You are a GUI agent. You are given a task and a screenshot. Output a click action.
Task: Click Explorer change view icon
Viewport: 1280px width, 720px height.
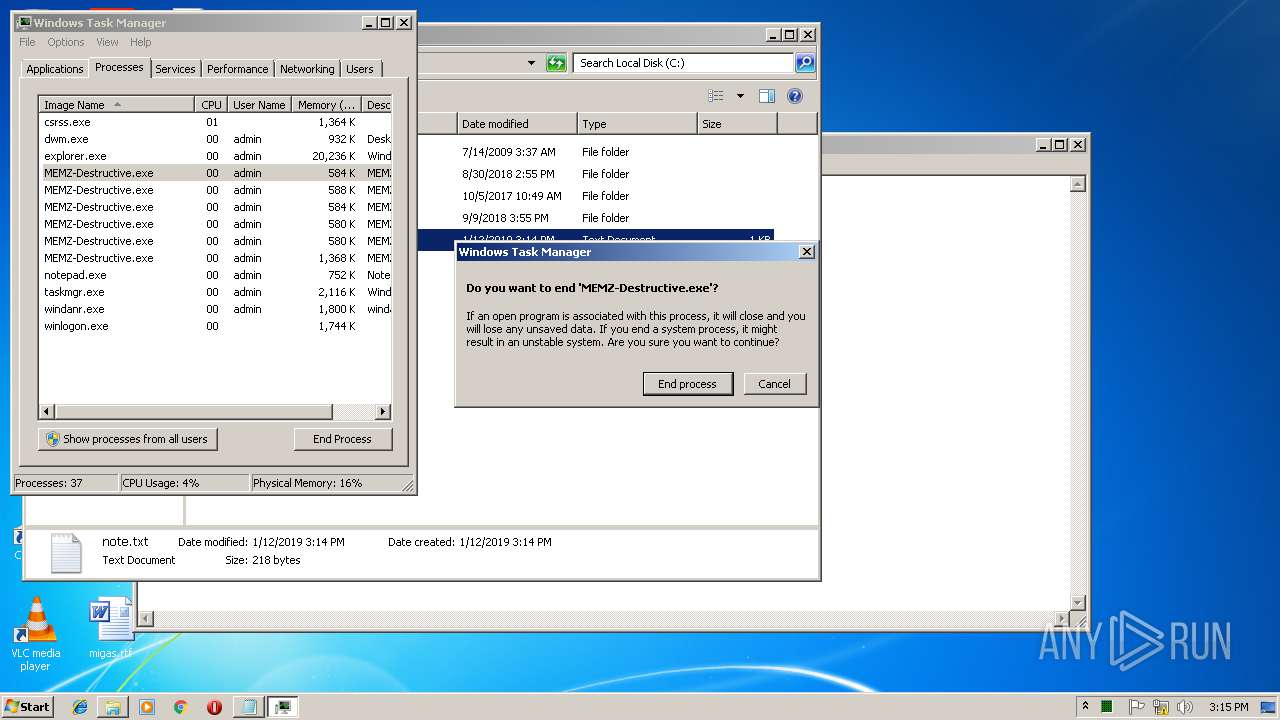716,96
